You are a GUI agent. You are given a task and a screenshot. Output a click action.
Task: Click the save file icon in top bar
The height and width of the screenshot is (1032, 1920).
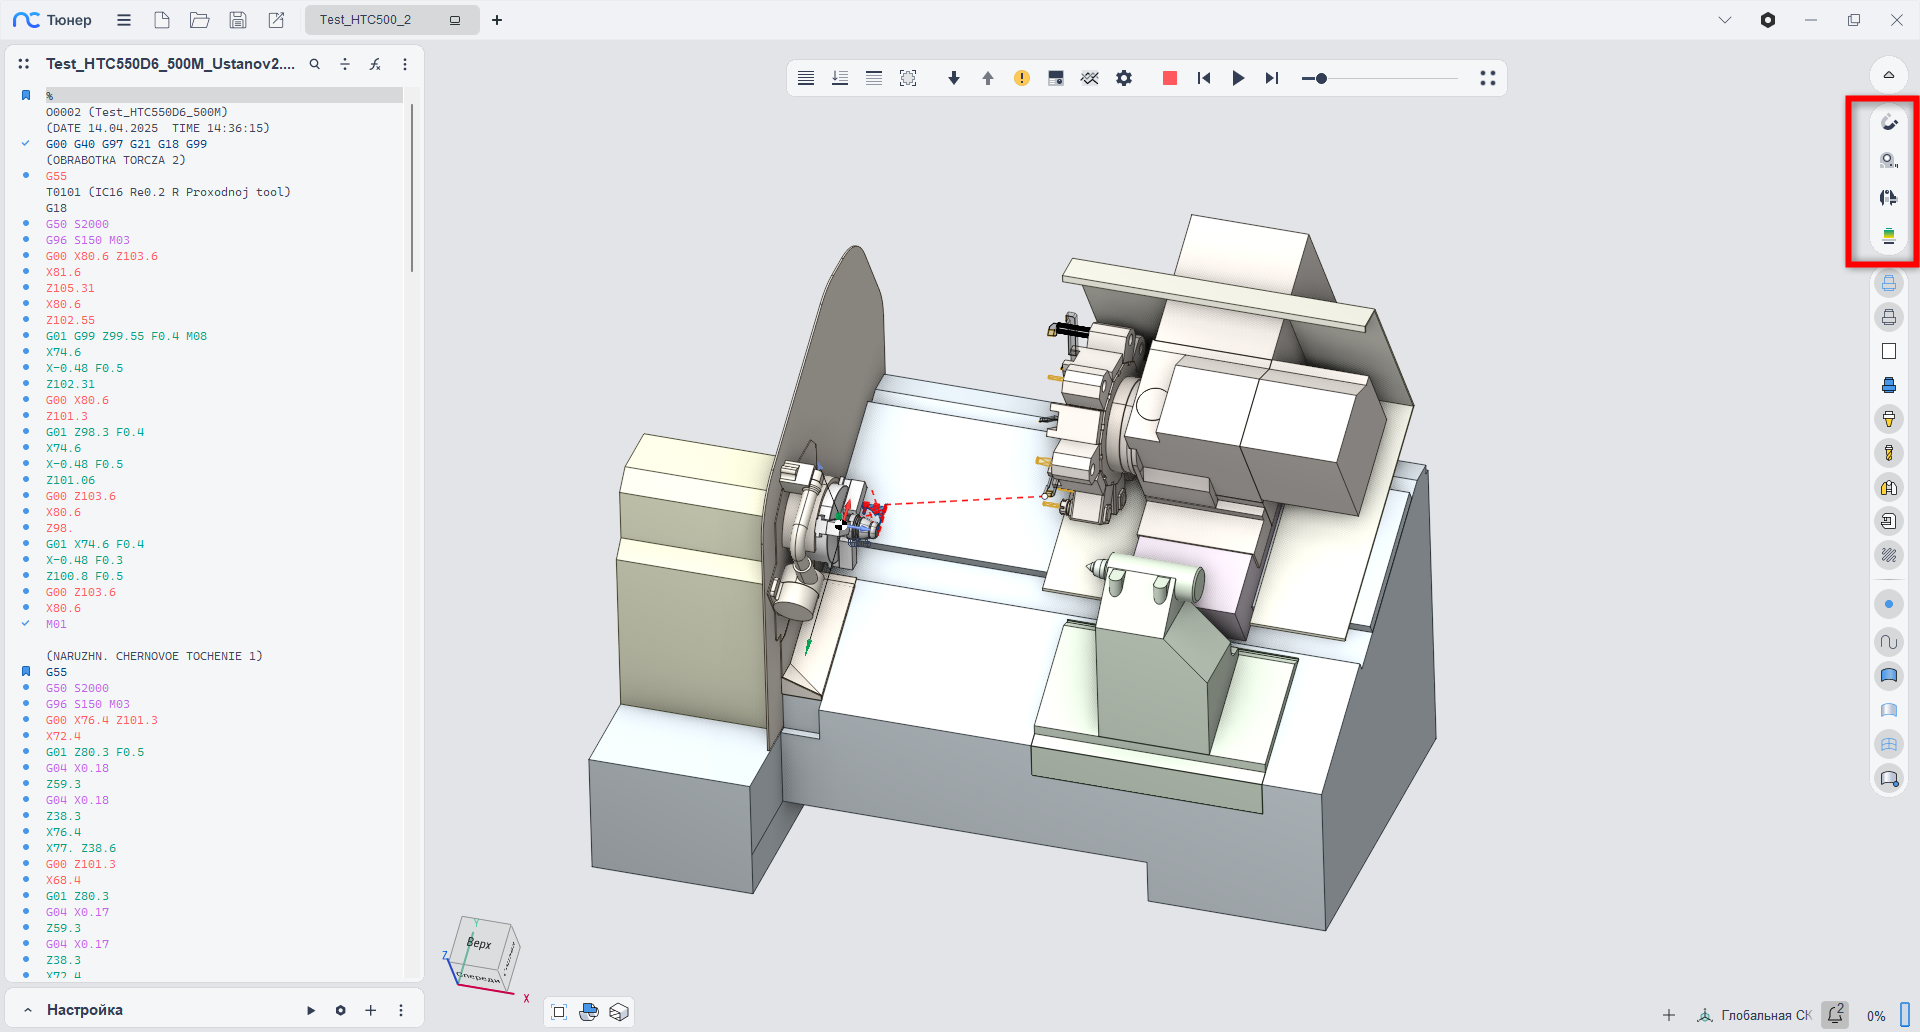238,20
